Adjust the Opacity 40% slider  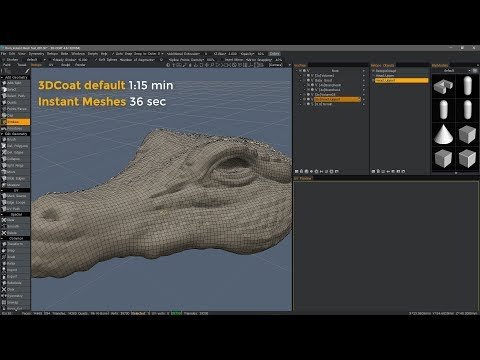[252, 54]
